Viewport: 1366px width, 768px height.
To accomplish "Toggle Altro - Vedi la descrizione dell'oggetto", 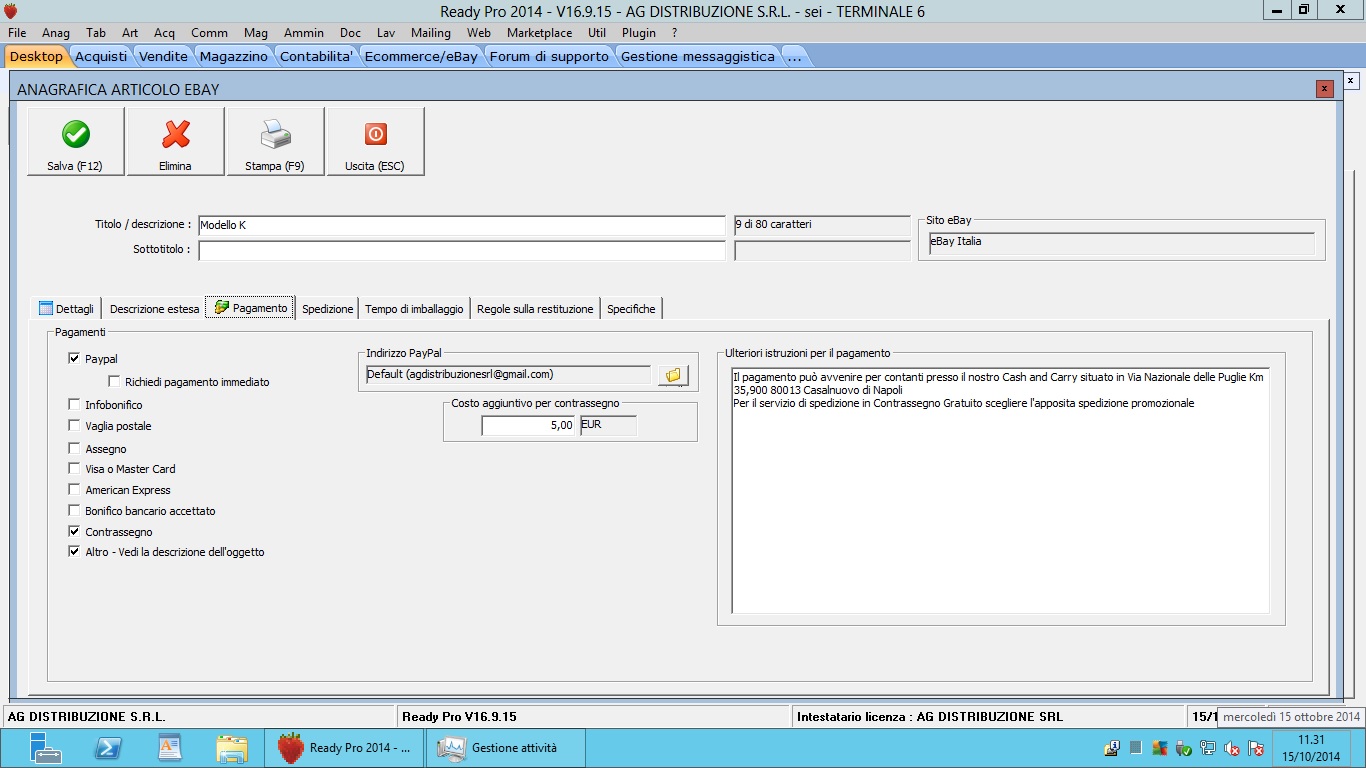I will click(74, 552).
